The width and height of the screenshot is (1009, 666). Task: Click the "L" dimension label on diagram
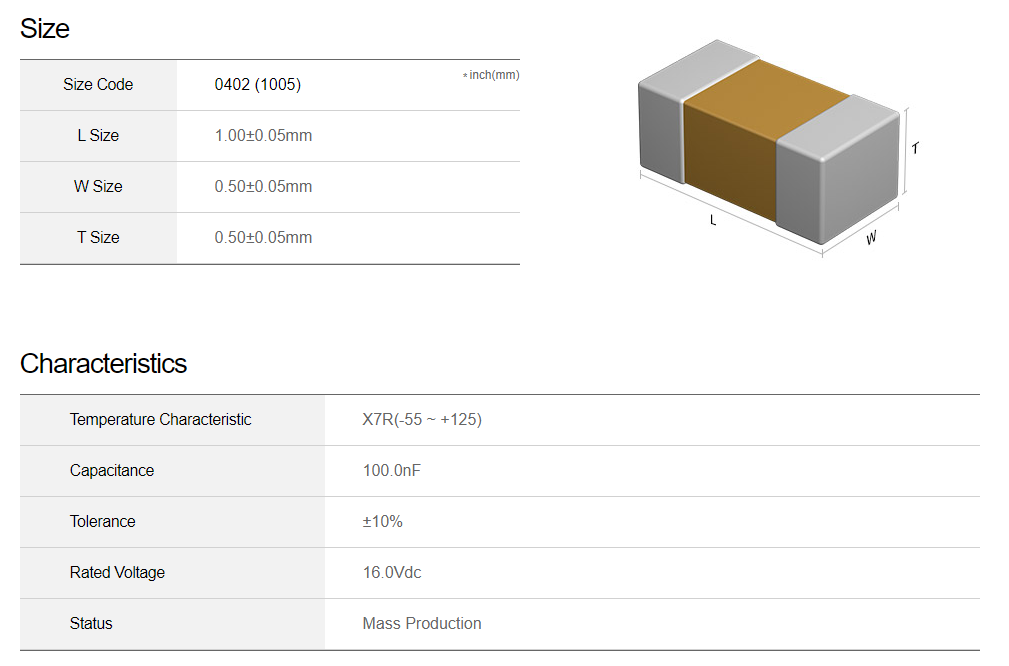pyautogui.click(x=713, y=220)
